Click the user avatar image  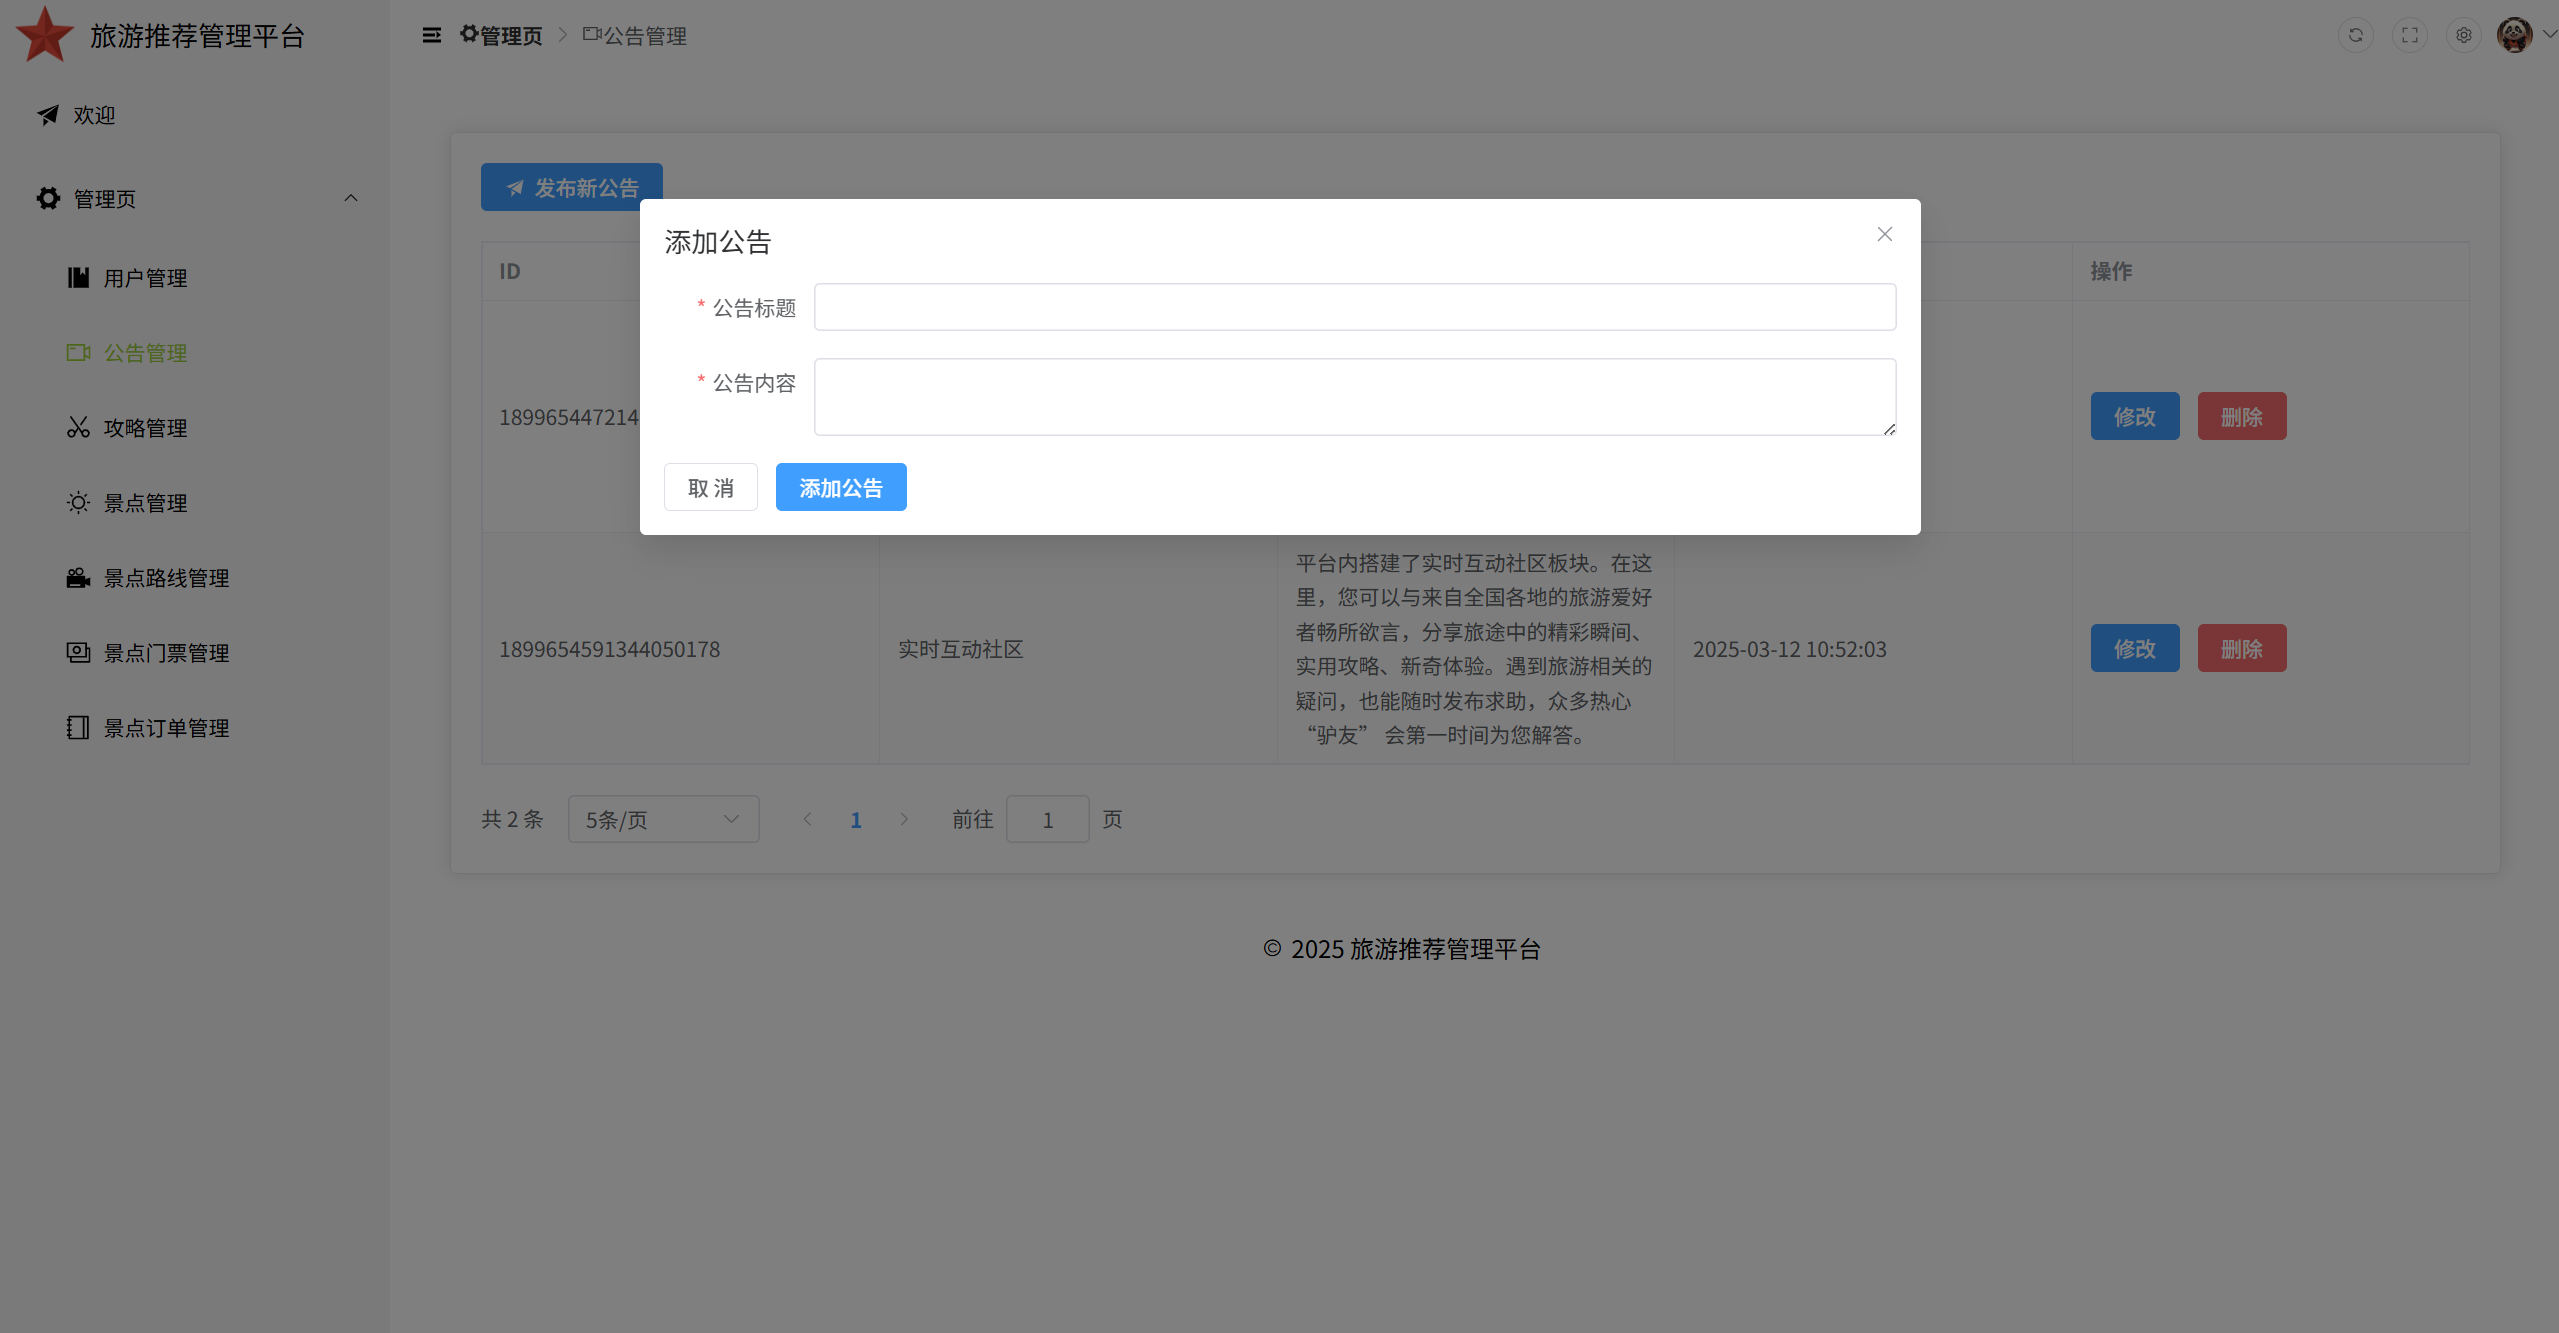(x=2514, y=36)
